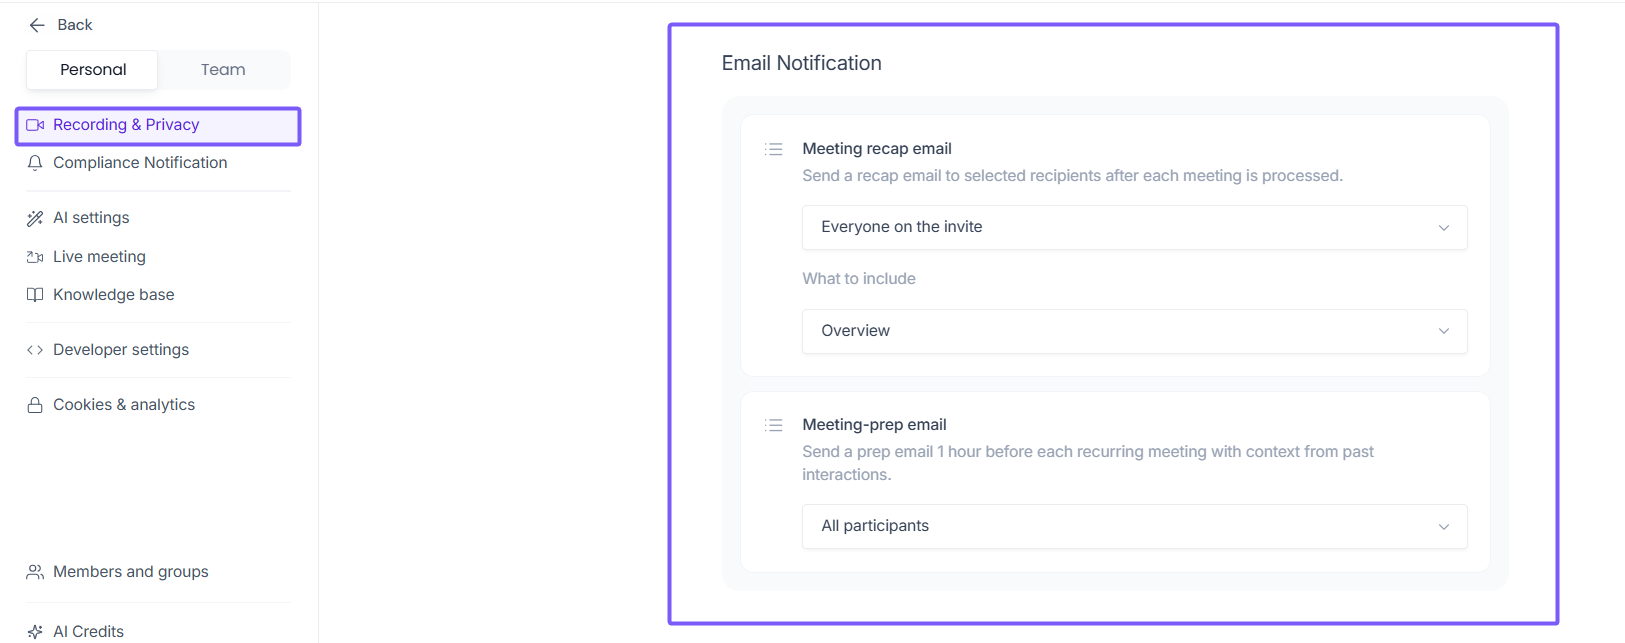The height and width of the screenshot is (643, 1625).
Task: Click the AI Credits sparkle icon
Action: coord(35,632)
